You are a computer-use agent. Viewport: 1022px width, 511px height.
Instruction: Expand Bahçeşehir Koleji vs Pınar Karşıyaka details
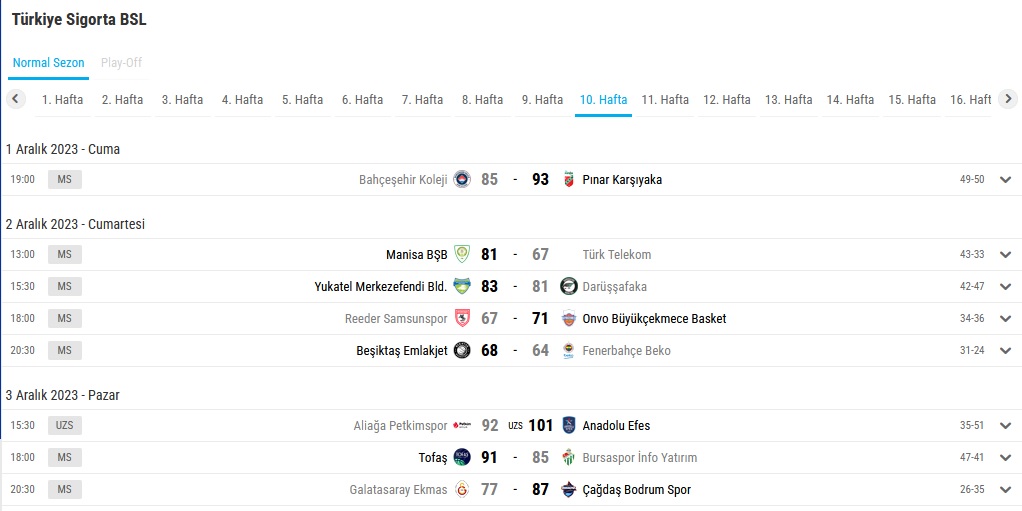point(1005,180)
